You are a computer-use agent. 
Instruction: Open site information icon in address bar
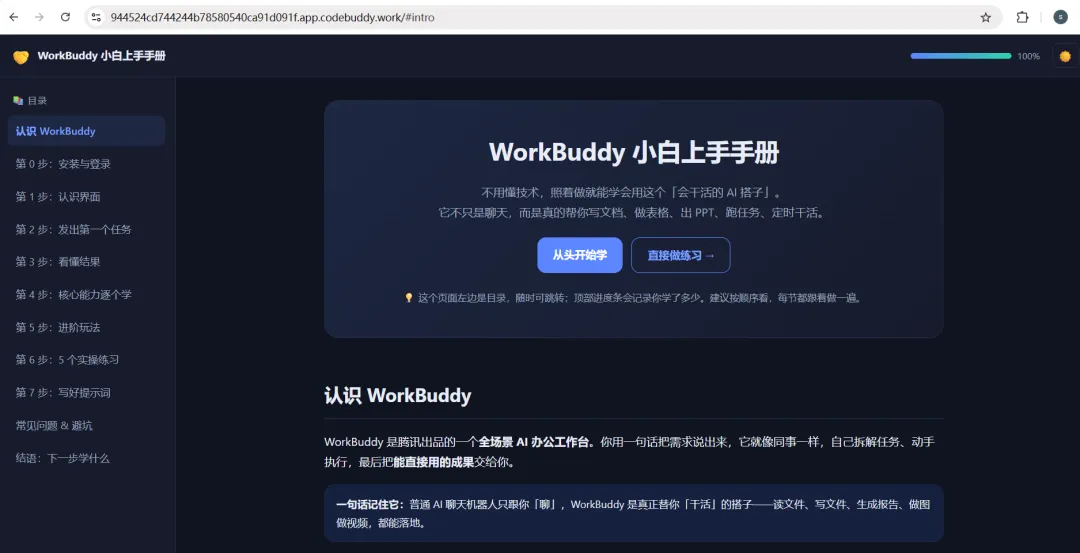(96, 17)
